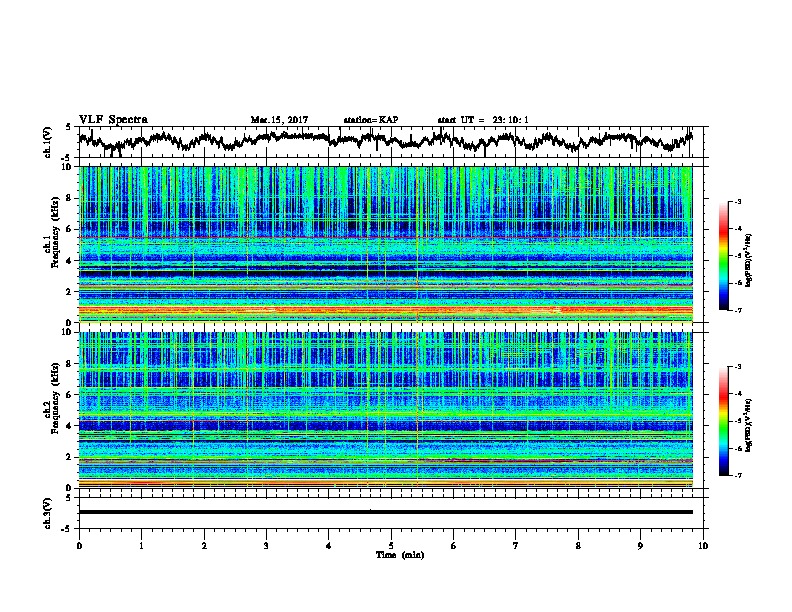Click time axis tick label "9"

[640, 546]
